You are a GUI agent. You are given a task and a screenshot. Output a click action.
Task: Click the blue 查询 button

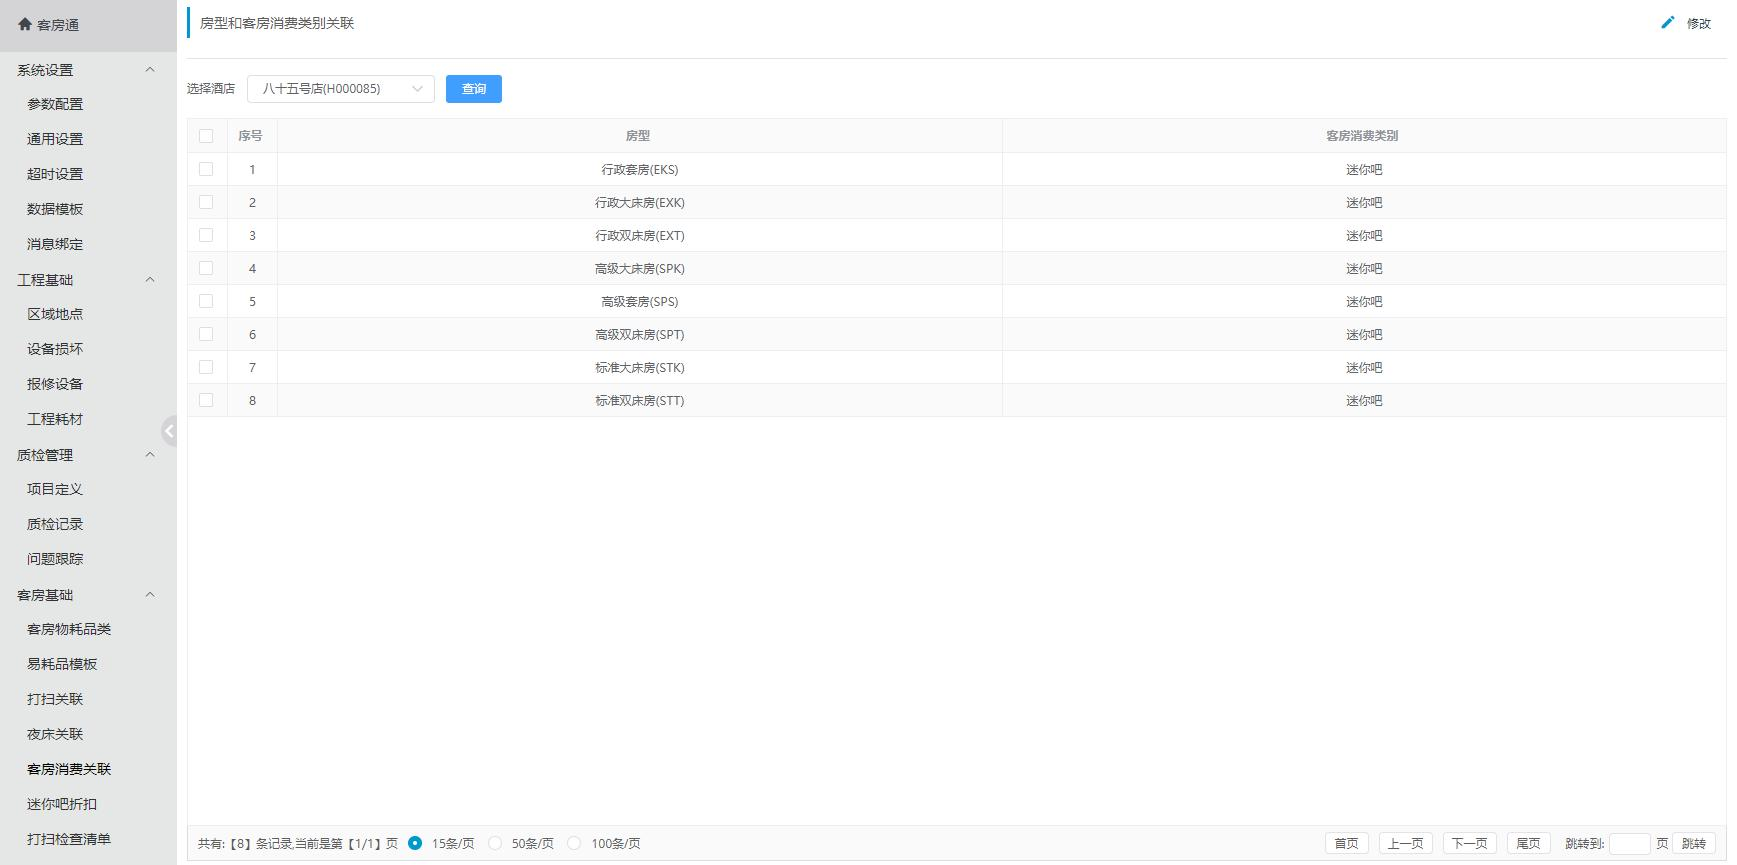474,89
